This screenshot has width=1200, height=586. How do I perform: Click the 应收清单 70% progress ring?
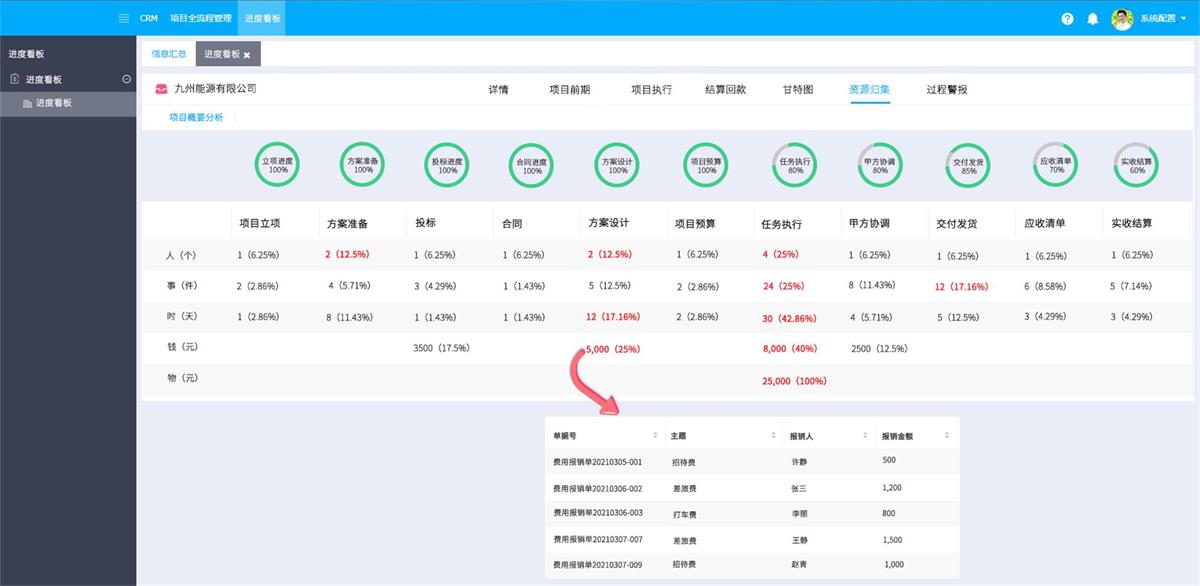(1055, 165)
